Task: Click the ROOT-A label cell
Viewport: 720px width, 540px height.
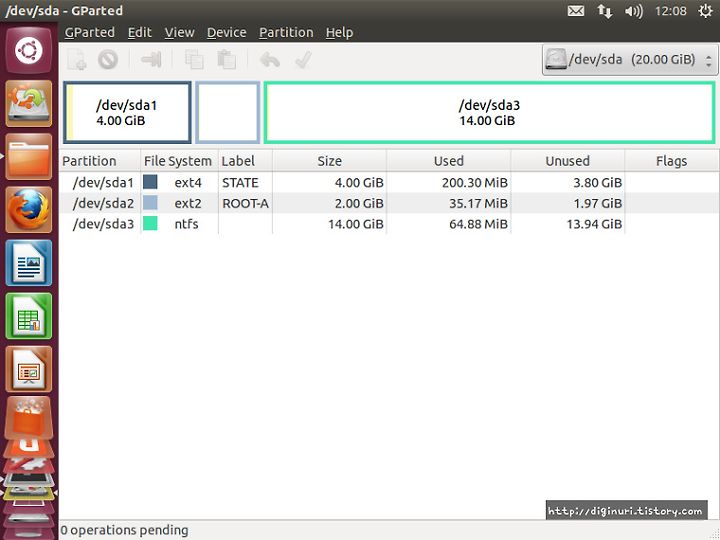Action: pos(245,203)
